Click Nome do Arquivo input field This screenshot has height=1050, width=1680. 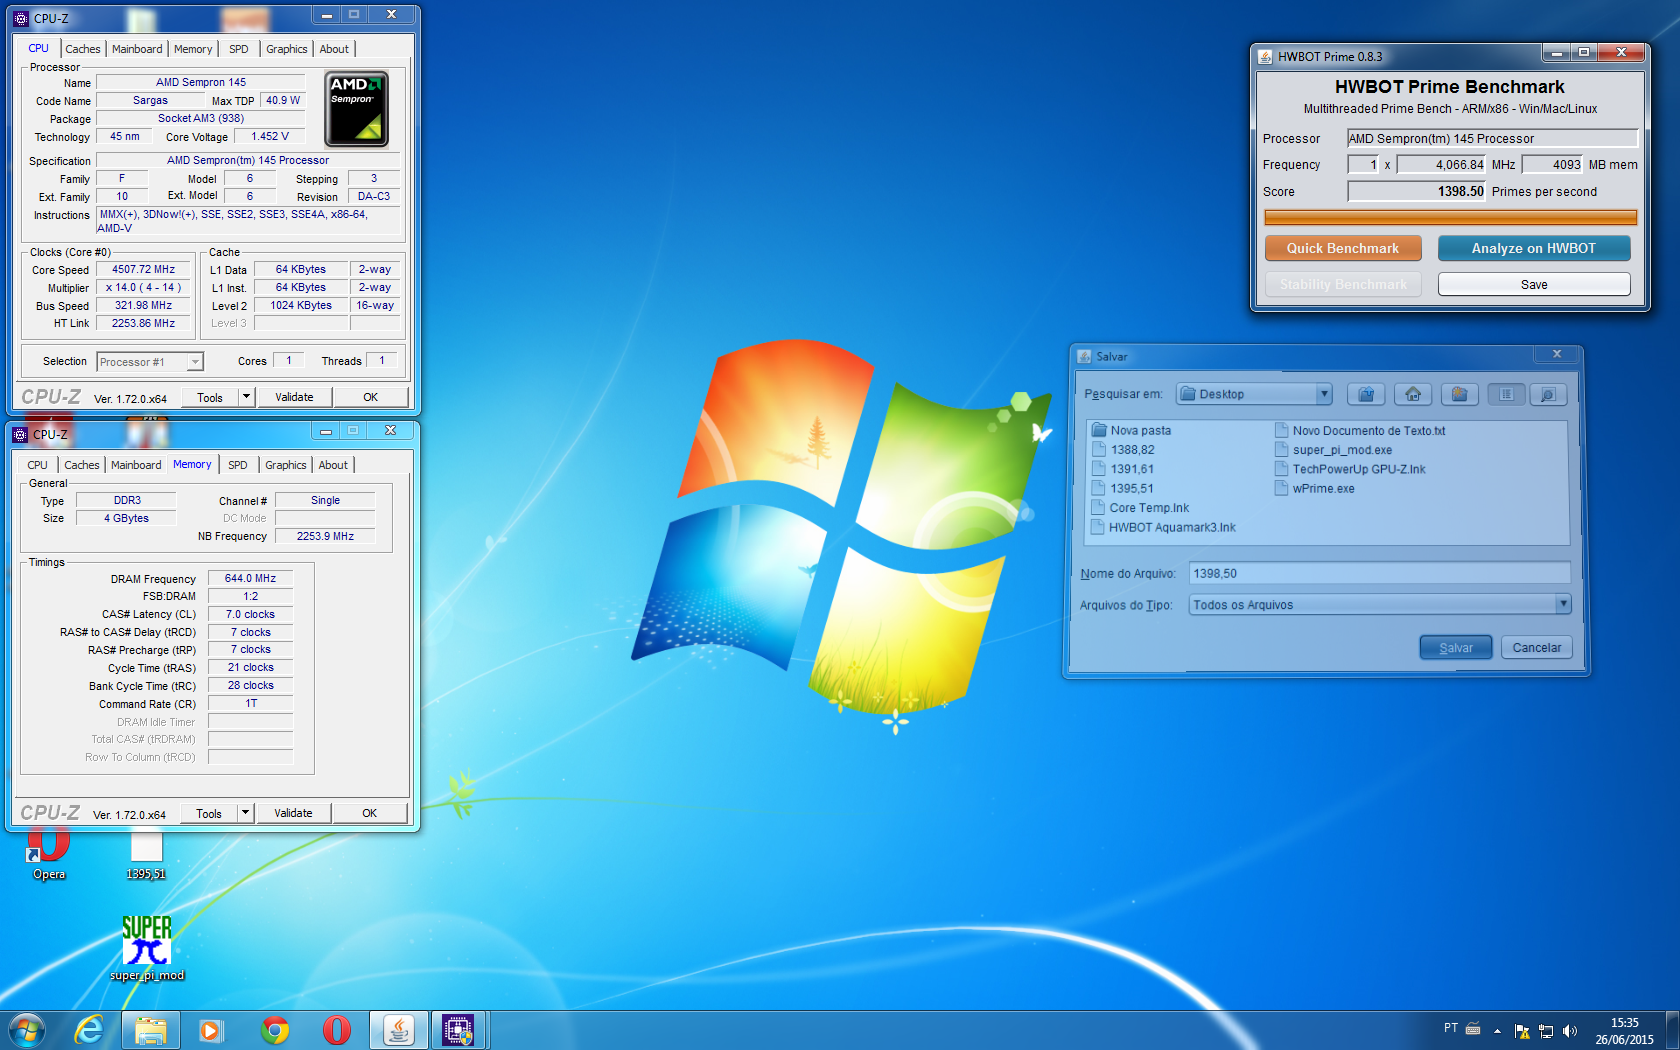point(1380,573)
